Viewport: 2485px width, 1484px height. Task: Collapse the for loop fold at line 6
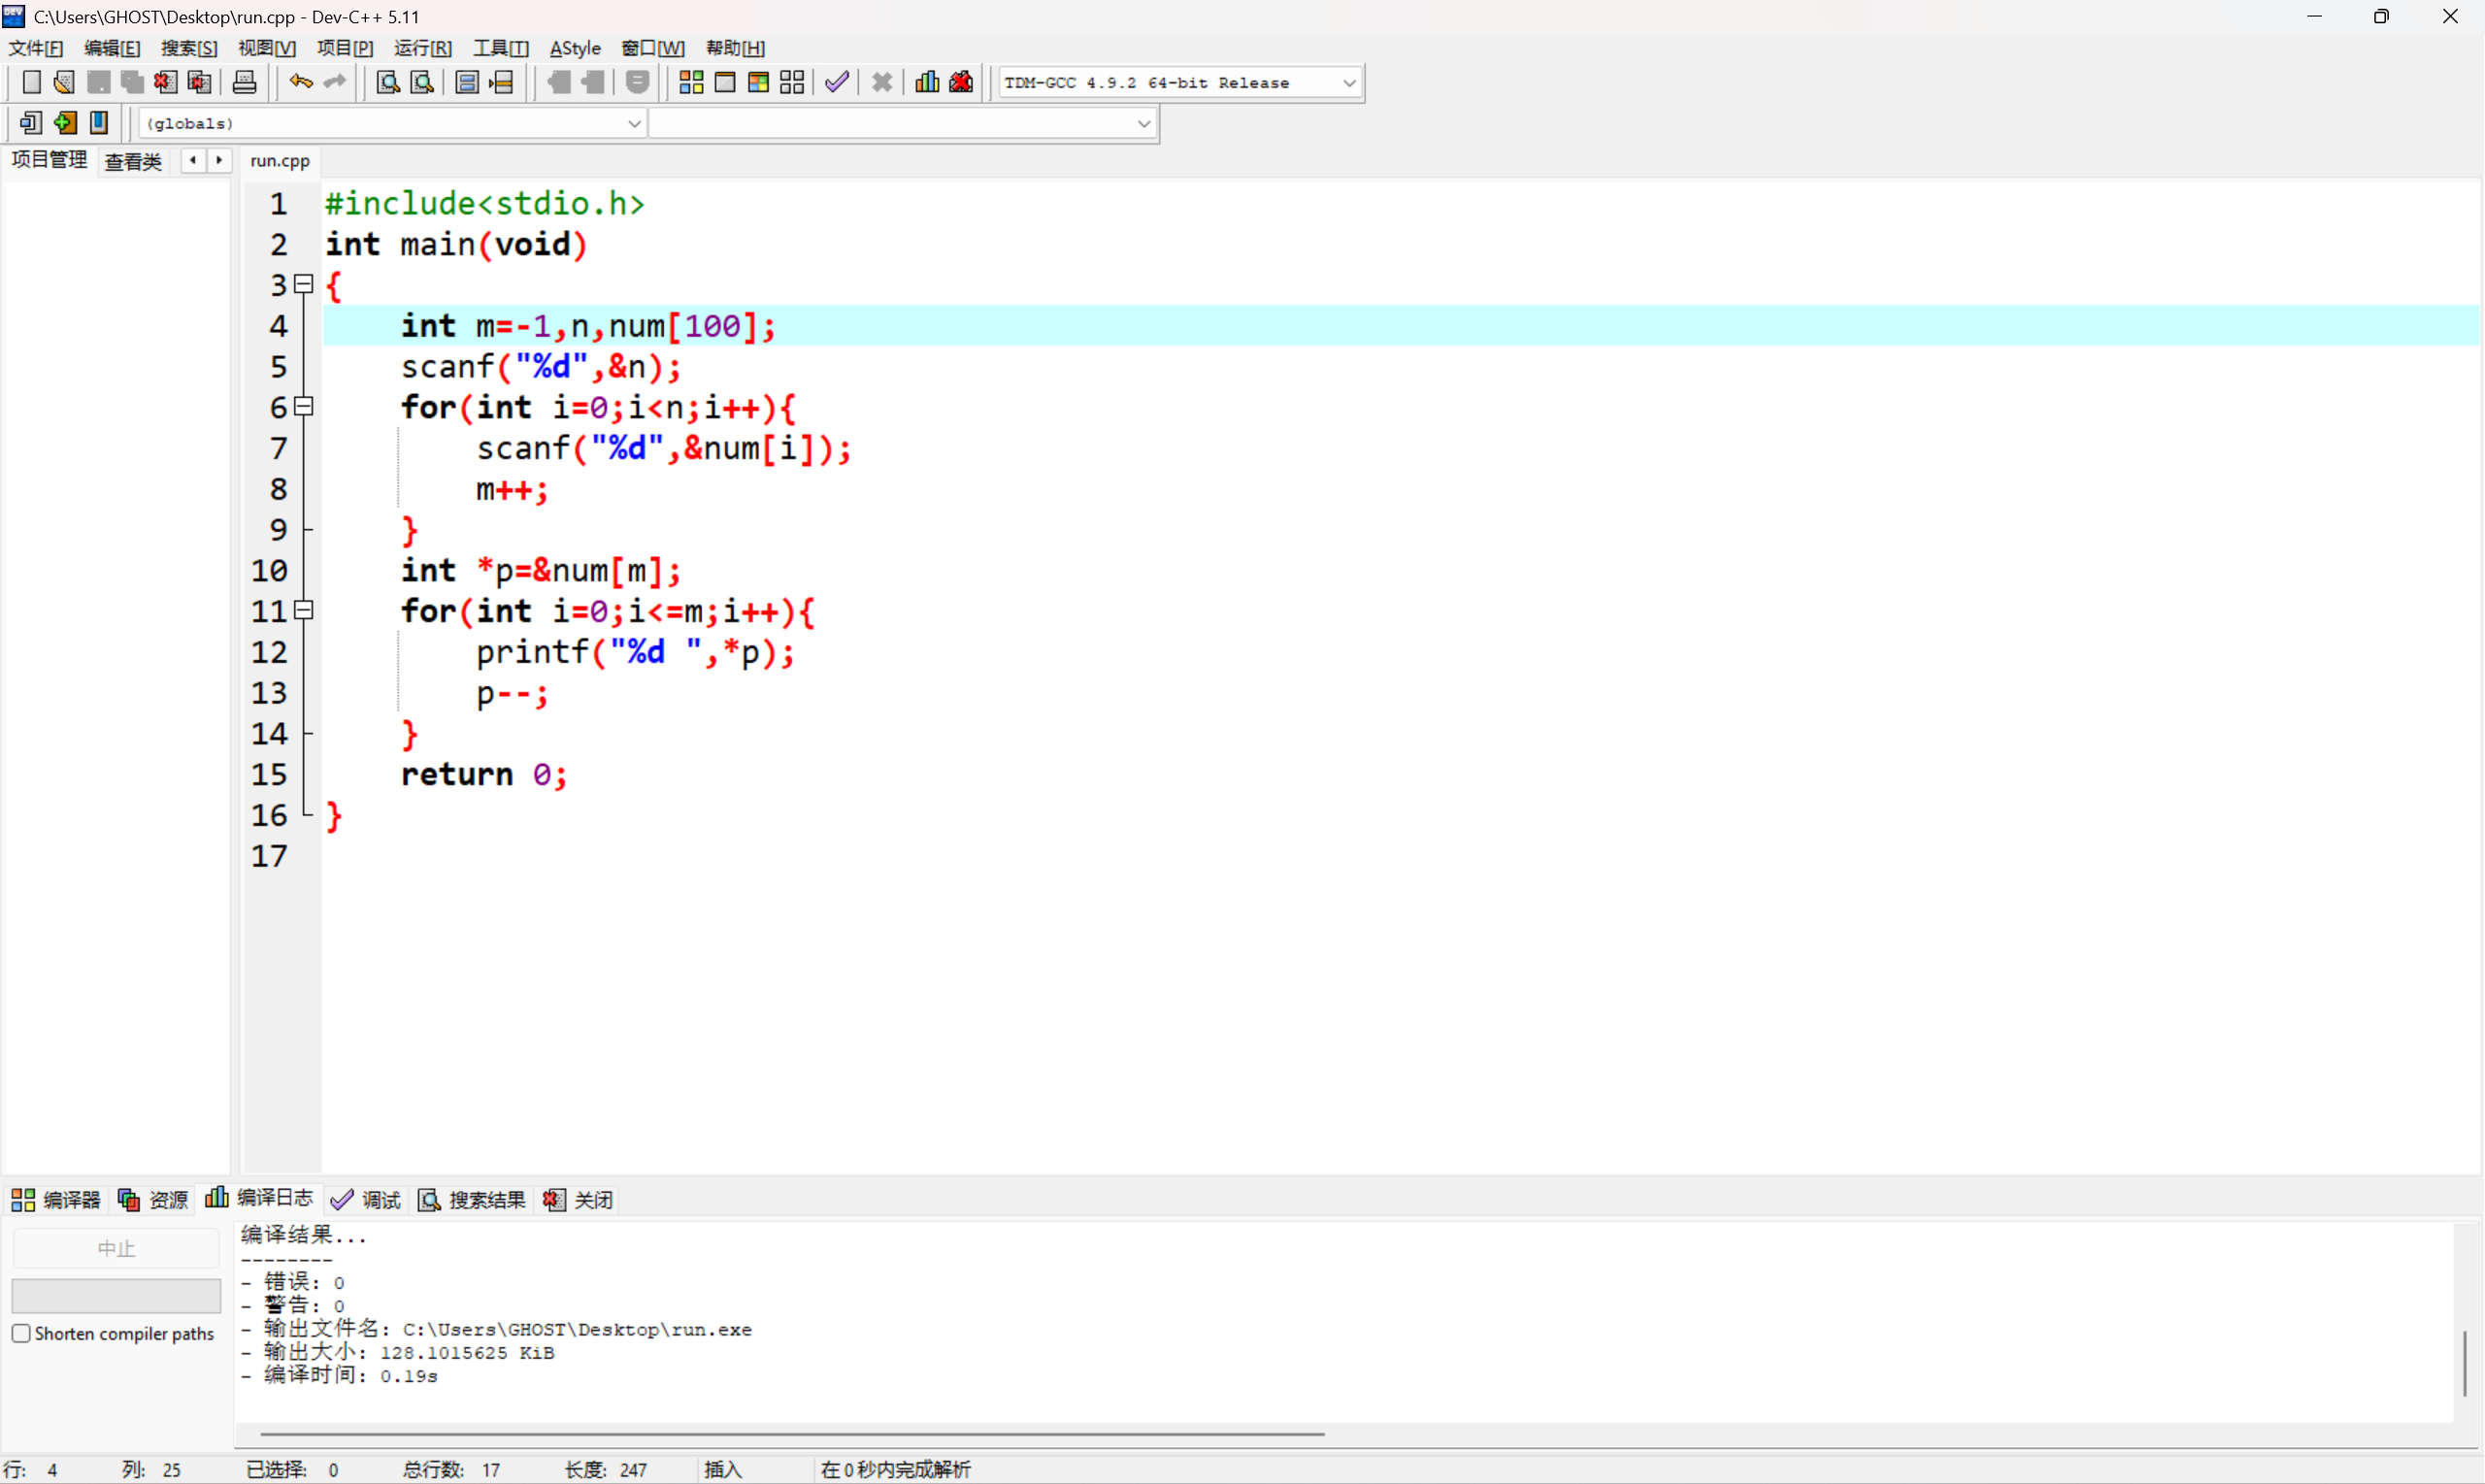(x=305, y=406)
